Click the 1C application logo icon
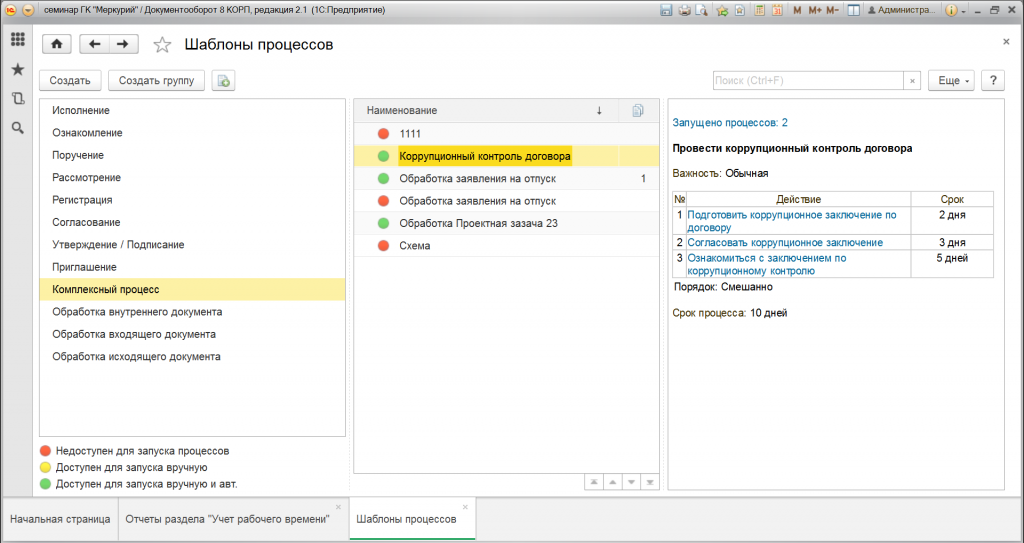 [x=11, y=10]
